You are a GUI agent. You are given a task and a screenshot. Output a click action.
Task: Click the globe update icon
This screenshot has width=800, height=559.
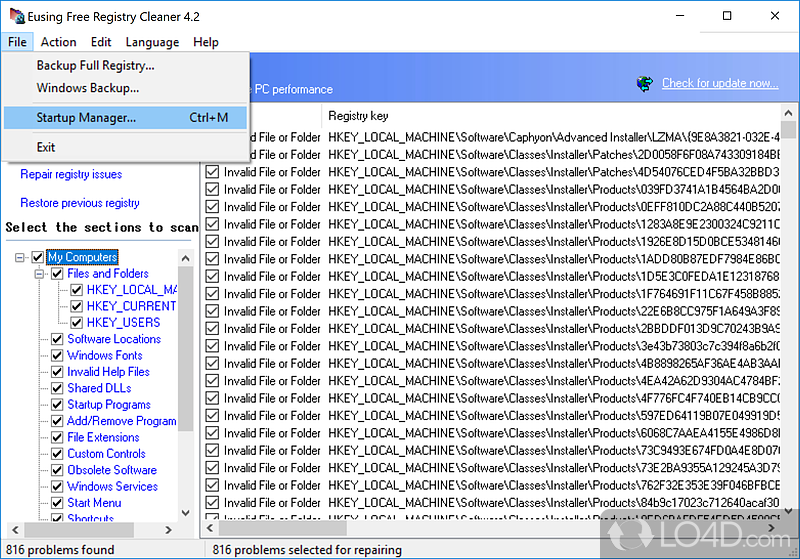click(x=645, y=83)
